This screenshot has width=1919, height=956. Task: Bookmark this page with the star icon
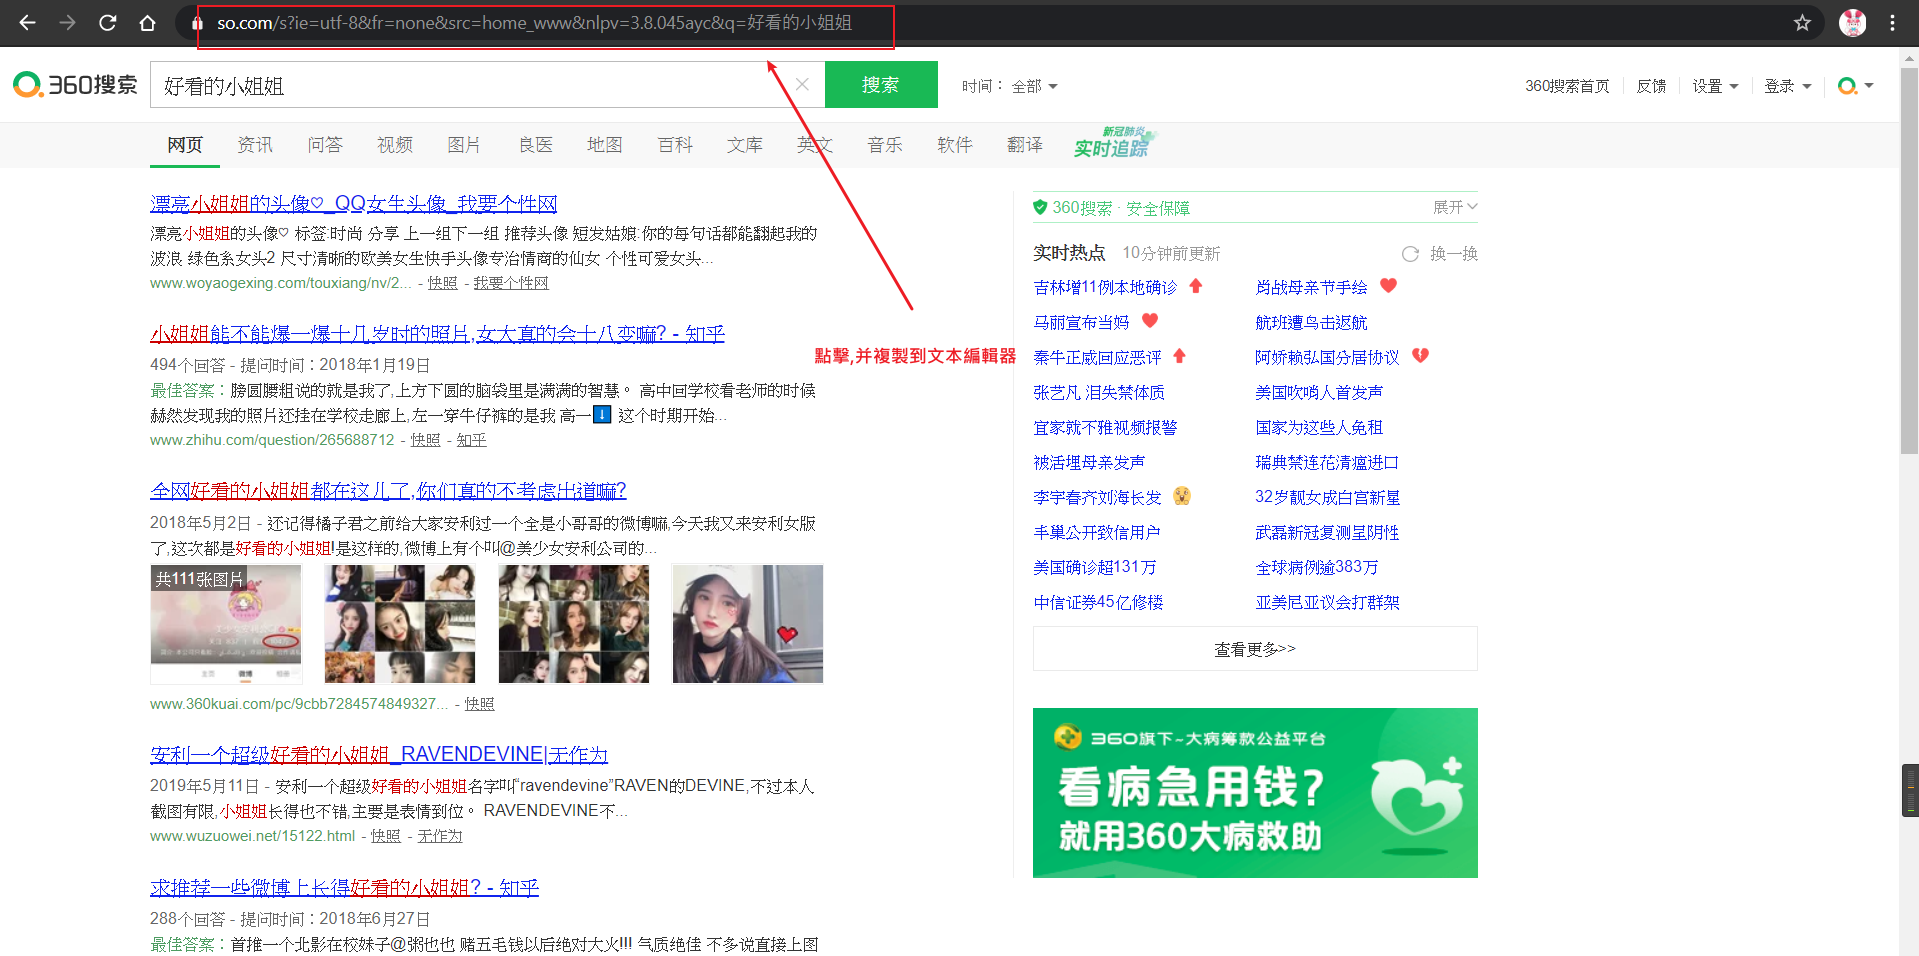(x=1802, y=22)
